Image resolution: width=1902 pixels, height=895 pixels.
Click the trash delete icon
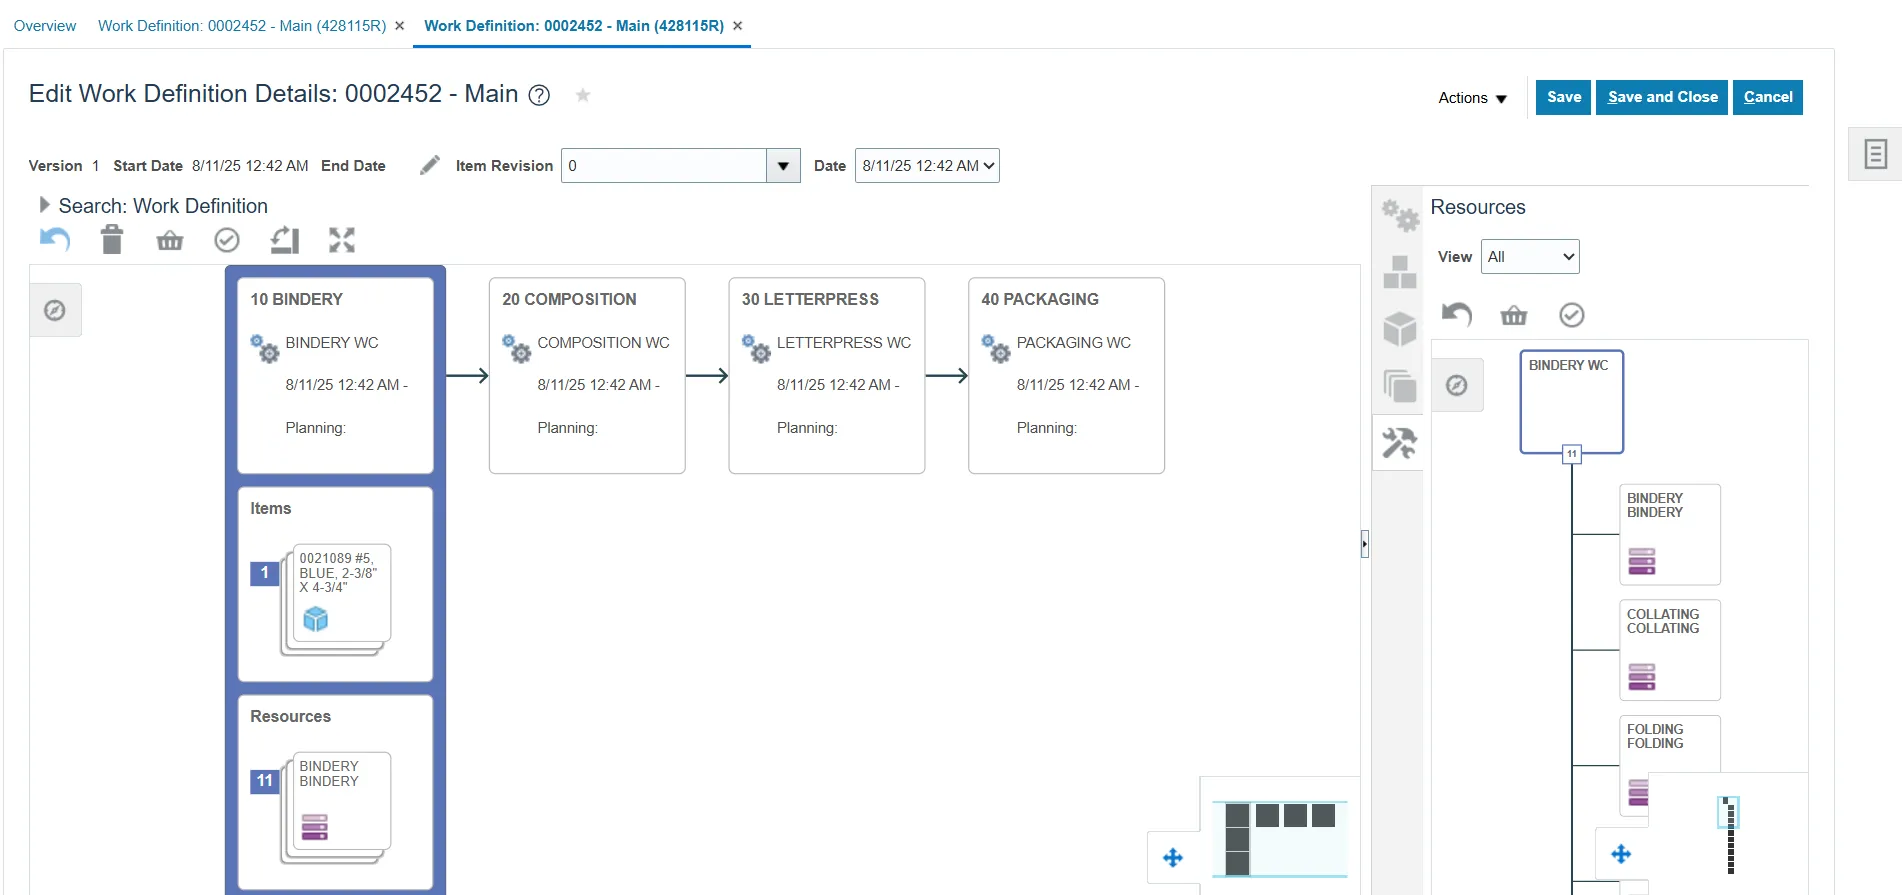click(112, 240)
